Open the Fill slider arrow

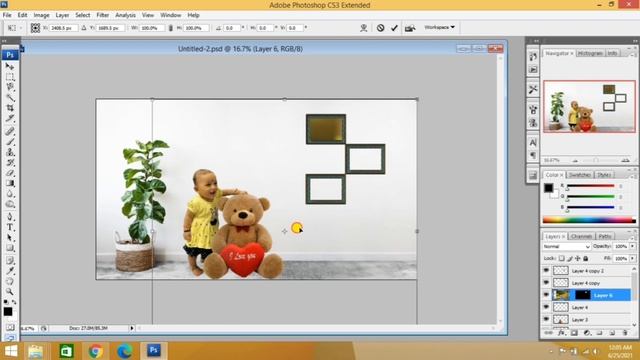pyautogui.click(x=633, y=258)
